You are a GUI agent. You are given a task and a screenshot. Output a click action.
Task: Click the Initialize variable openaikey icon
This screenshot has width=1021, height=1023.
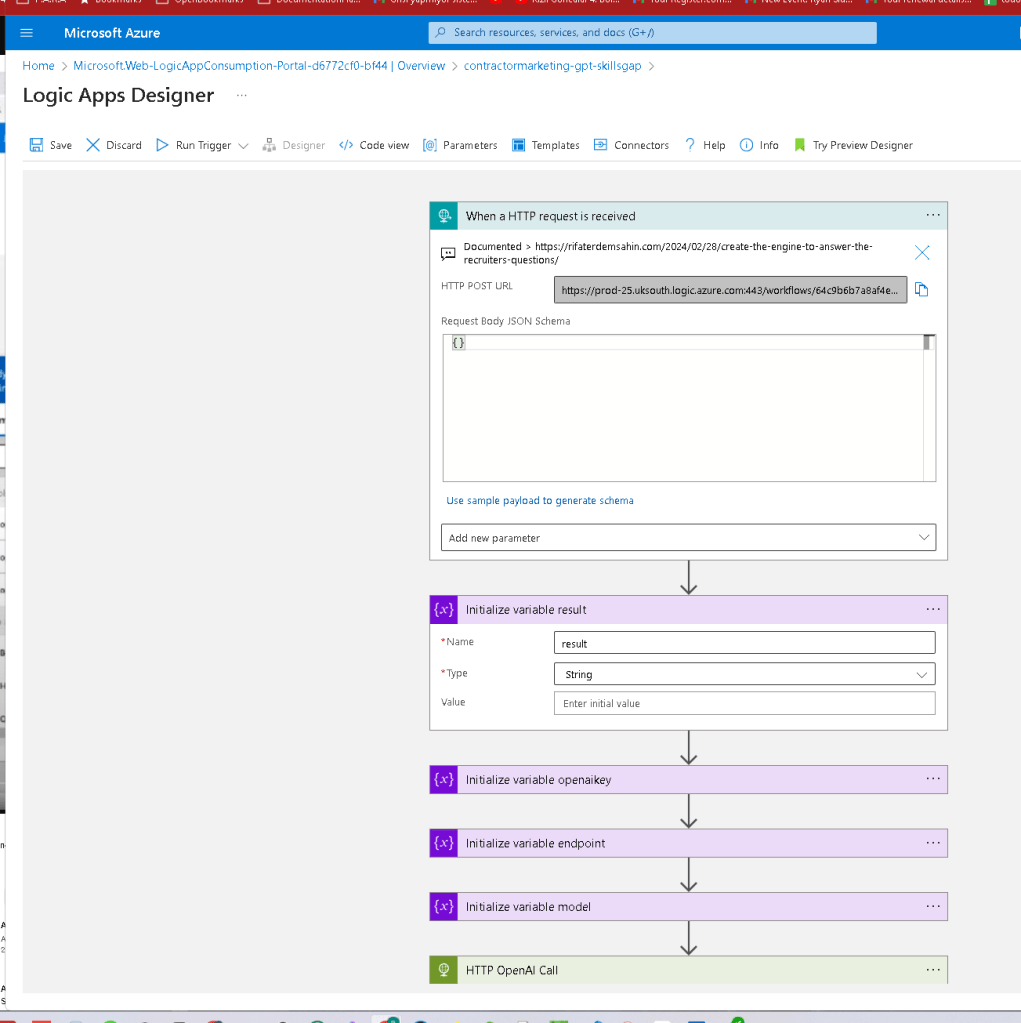(x=444, y=780)
